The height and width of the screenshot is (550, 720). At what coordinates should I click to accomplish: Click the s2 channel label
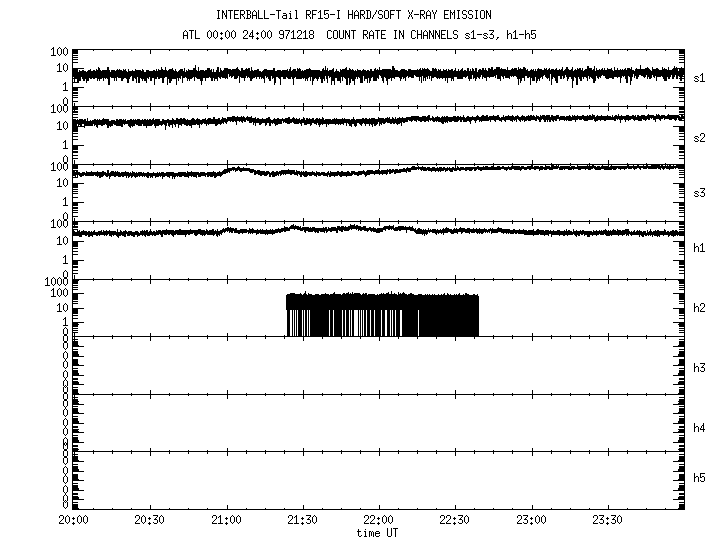click(700, 136)
